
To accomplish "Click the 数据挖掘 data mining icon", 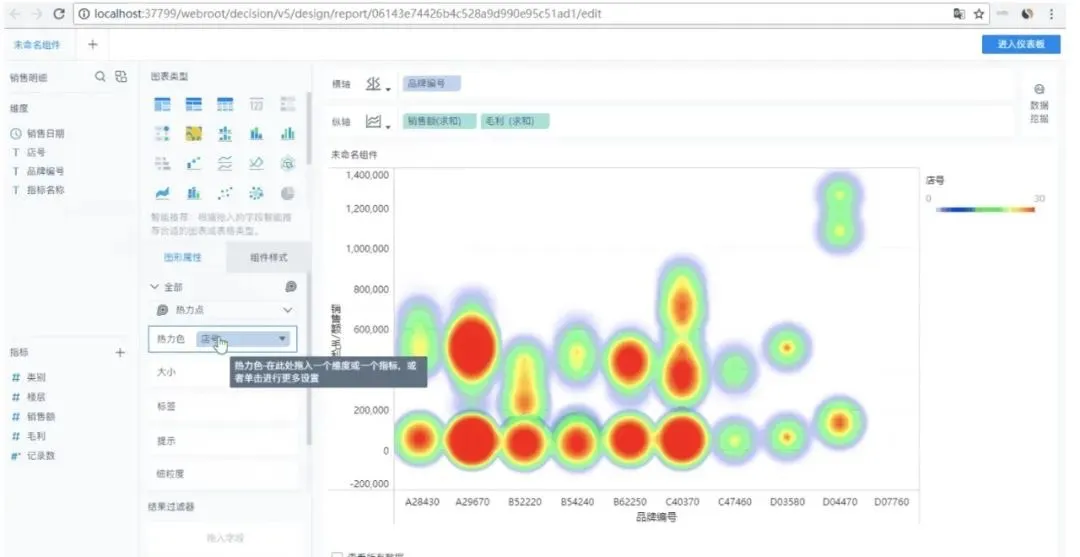I will click(1039, 103).
